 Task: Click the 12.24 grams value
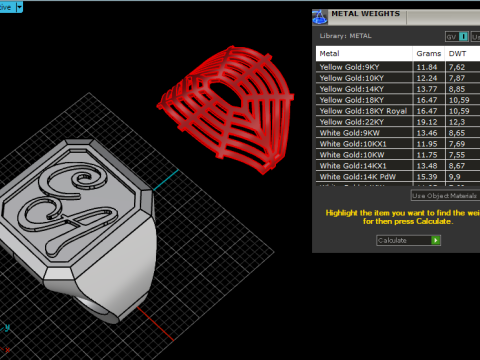point(427,78)
